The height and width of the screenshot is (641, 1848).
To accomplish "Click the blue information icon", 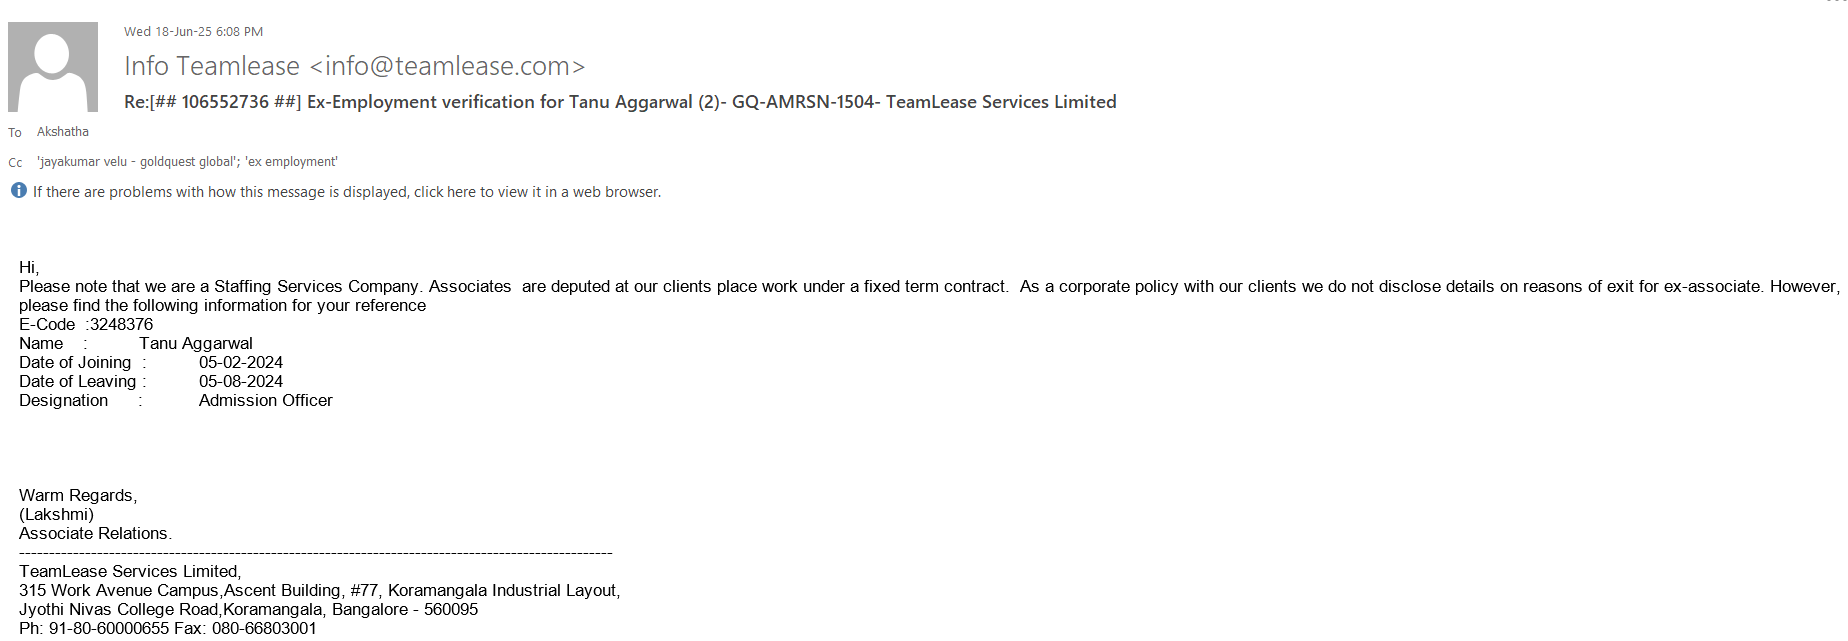I will [19, 191].
